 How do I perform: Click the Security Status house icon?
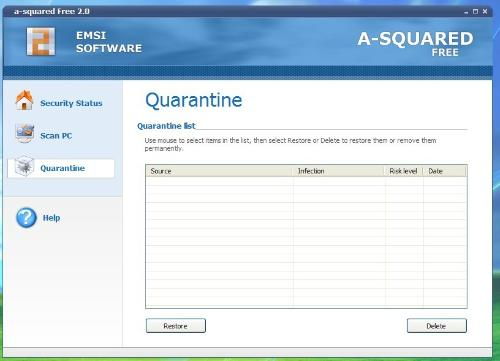click(24, 100)
